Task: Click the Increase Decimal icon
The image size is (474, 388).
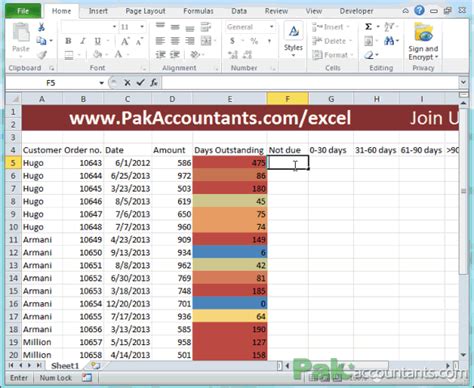Action: click(233, 55)
